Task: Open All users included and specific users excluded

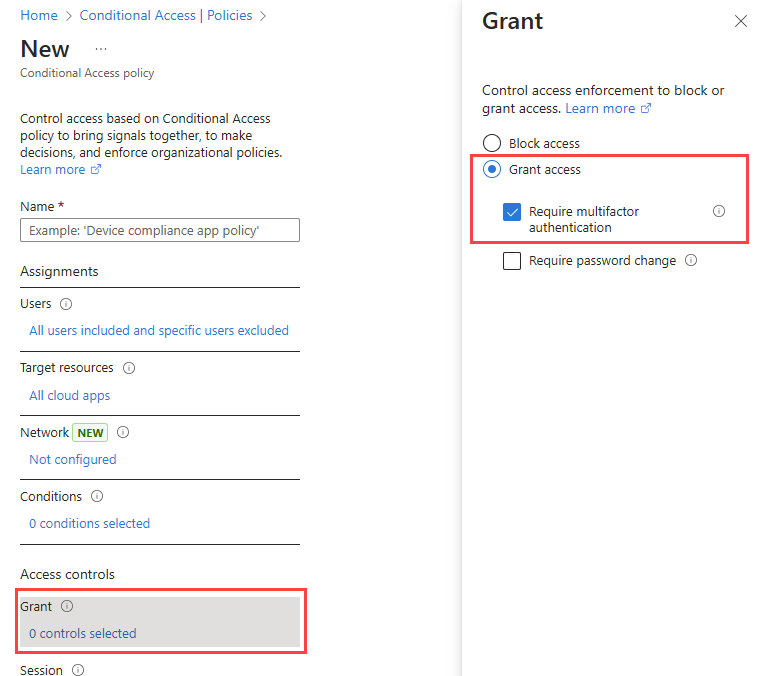Action: click(x=159, y=330)
